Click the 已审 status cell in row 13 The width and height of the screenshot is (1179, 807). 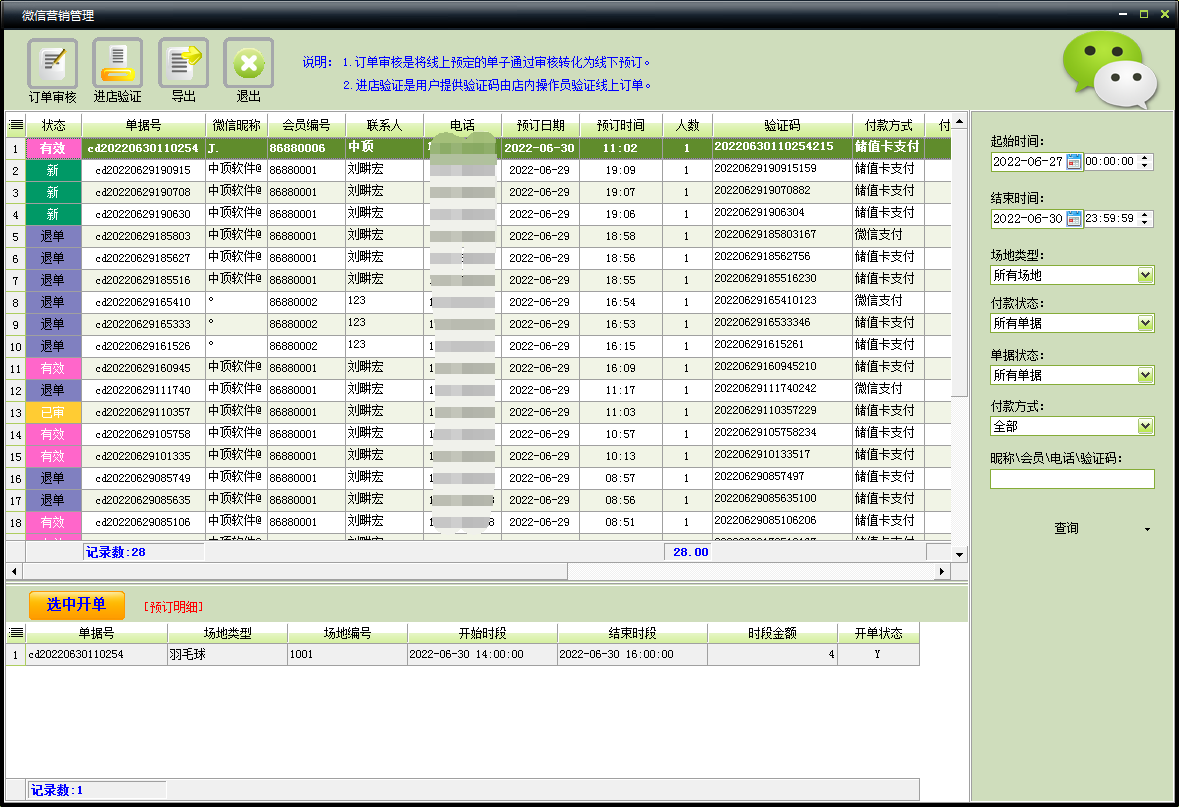(x=53, y=412)
